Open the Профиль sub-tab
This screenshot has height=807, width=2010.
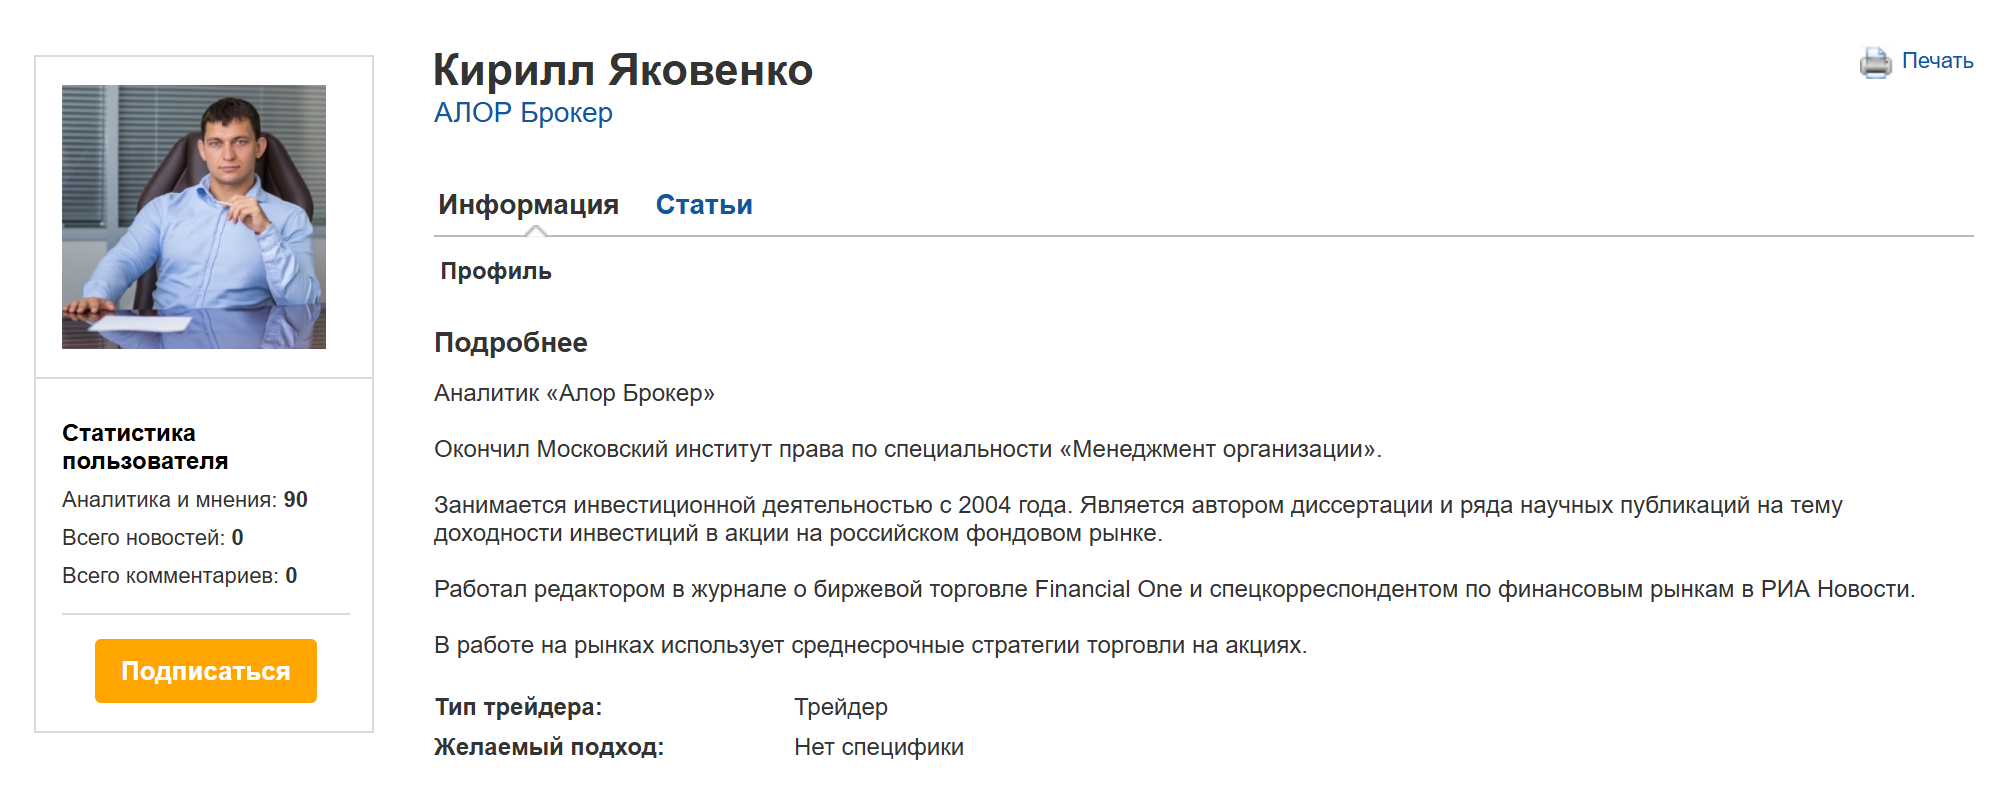pos(496,271)
